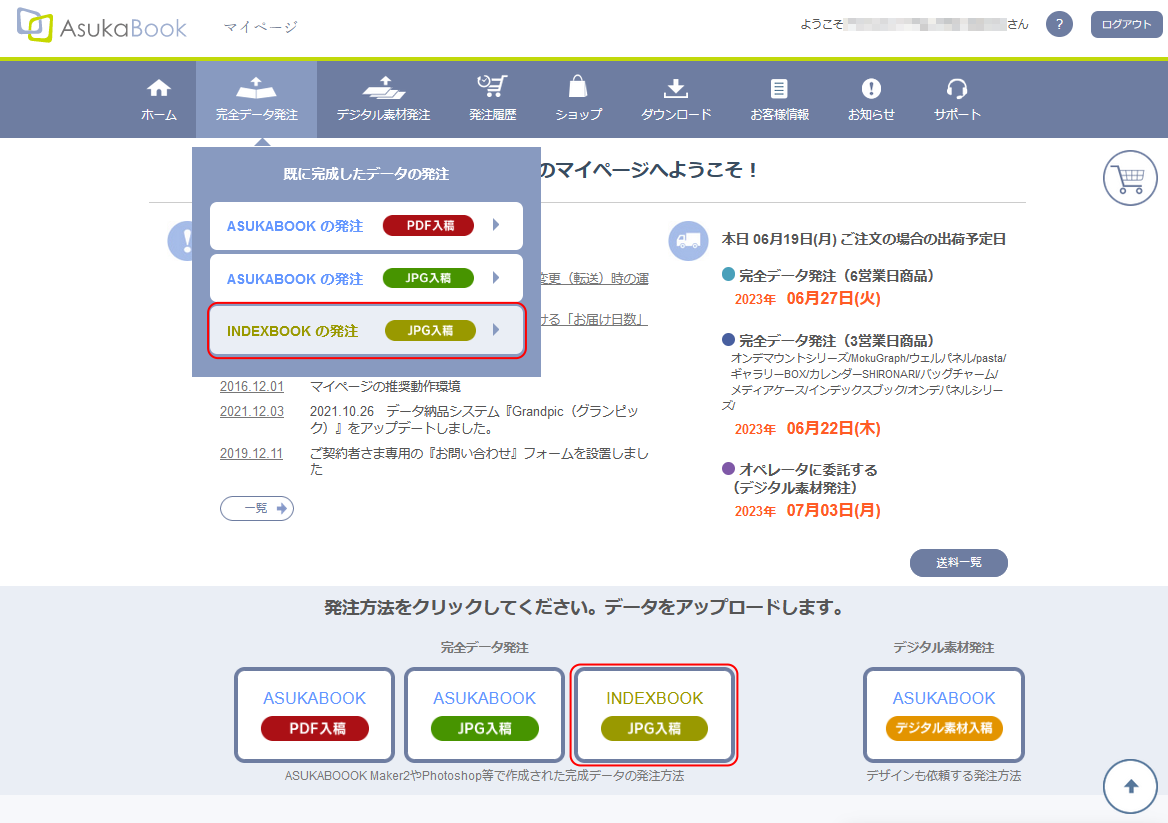This screenshot has height=823, width=1168.
Task: Click the マイページ header link
Action: tap(261, 27)
